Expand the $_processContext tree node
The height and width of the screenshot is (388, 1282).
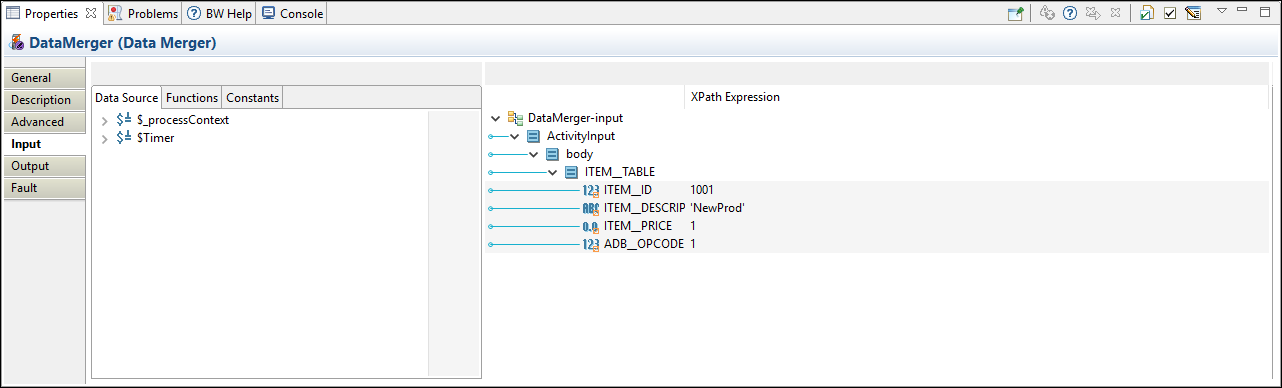(x=105, y=120)
